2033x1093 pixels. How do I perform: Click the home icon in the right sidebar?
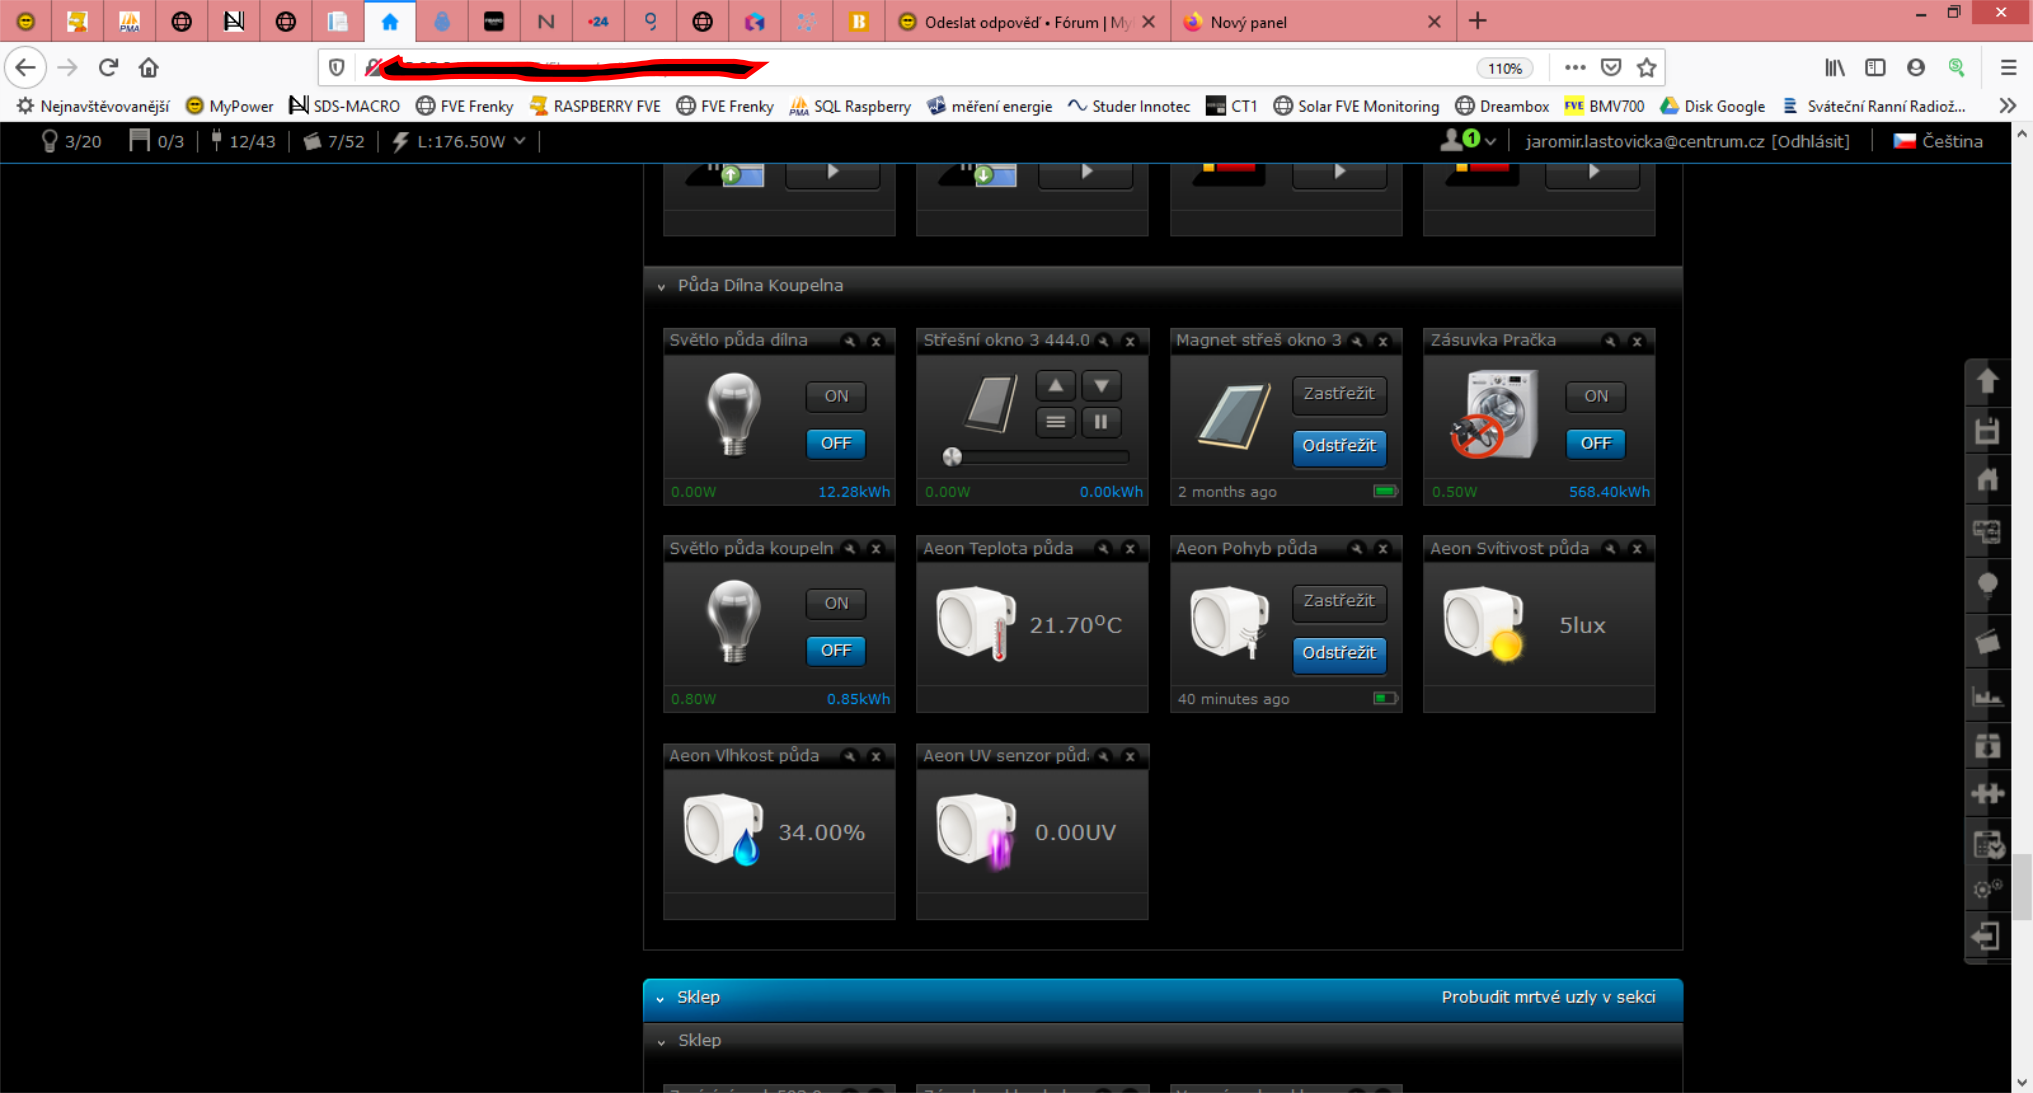tap(1987, 480)
